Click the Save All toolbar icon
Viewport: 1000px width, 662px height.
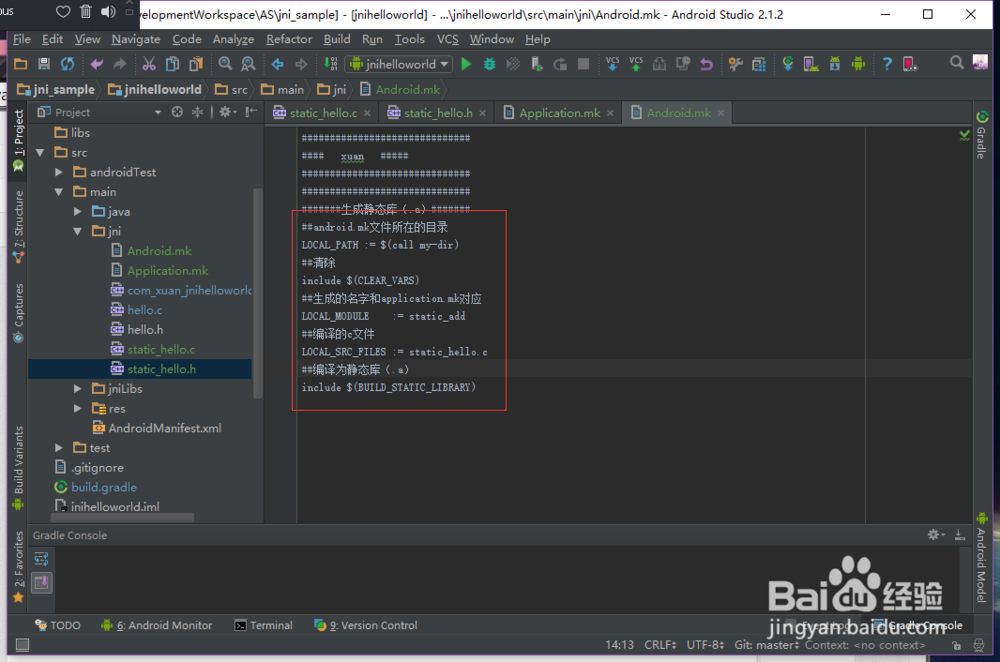pos(44,64)
